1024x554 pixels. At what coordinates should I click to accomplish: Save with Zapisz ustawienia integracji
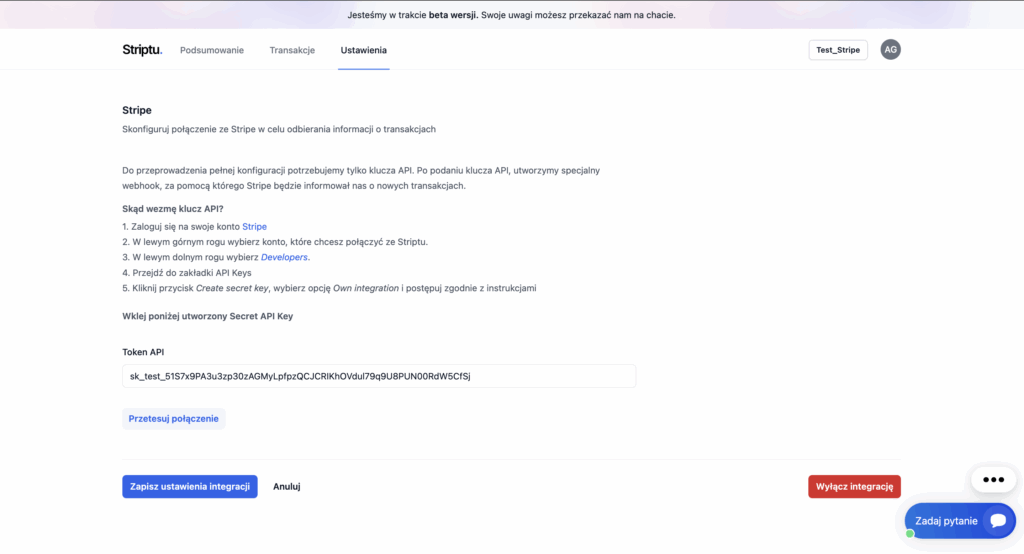tap(190, 487)
